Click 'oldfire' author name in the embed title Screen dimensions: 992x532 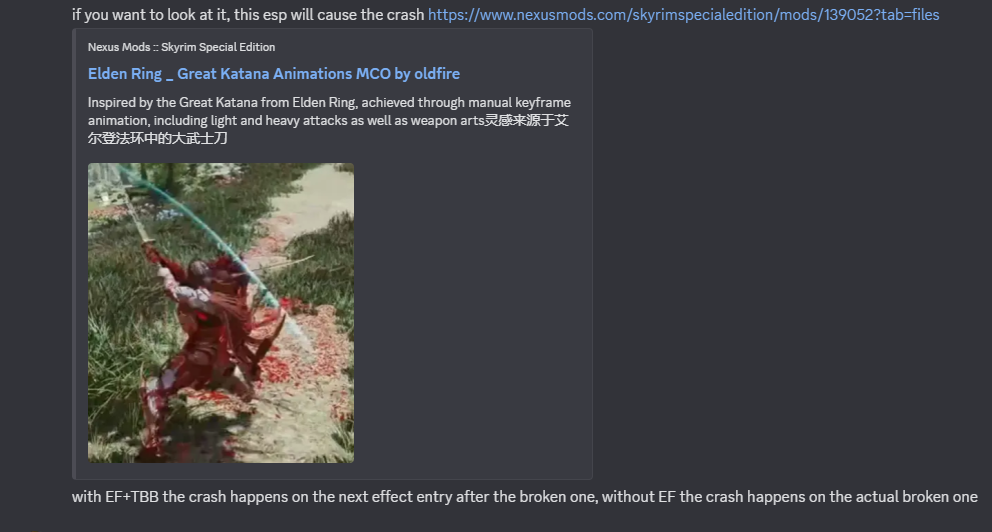coord(437,74)
